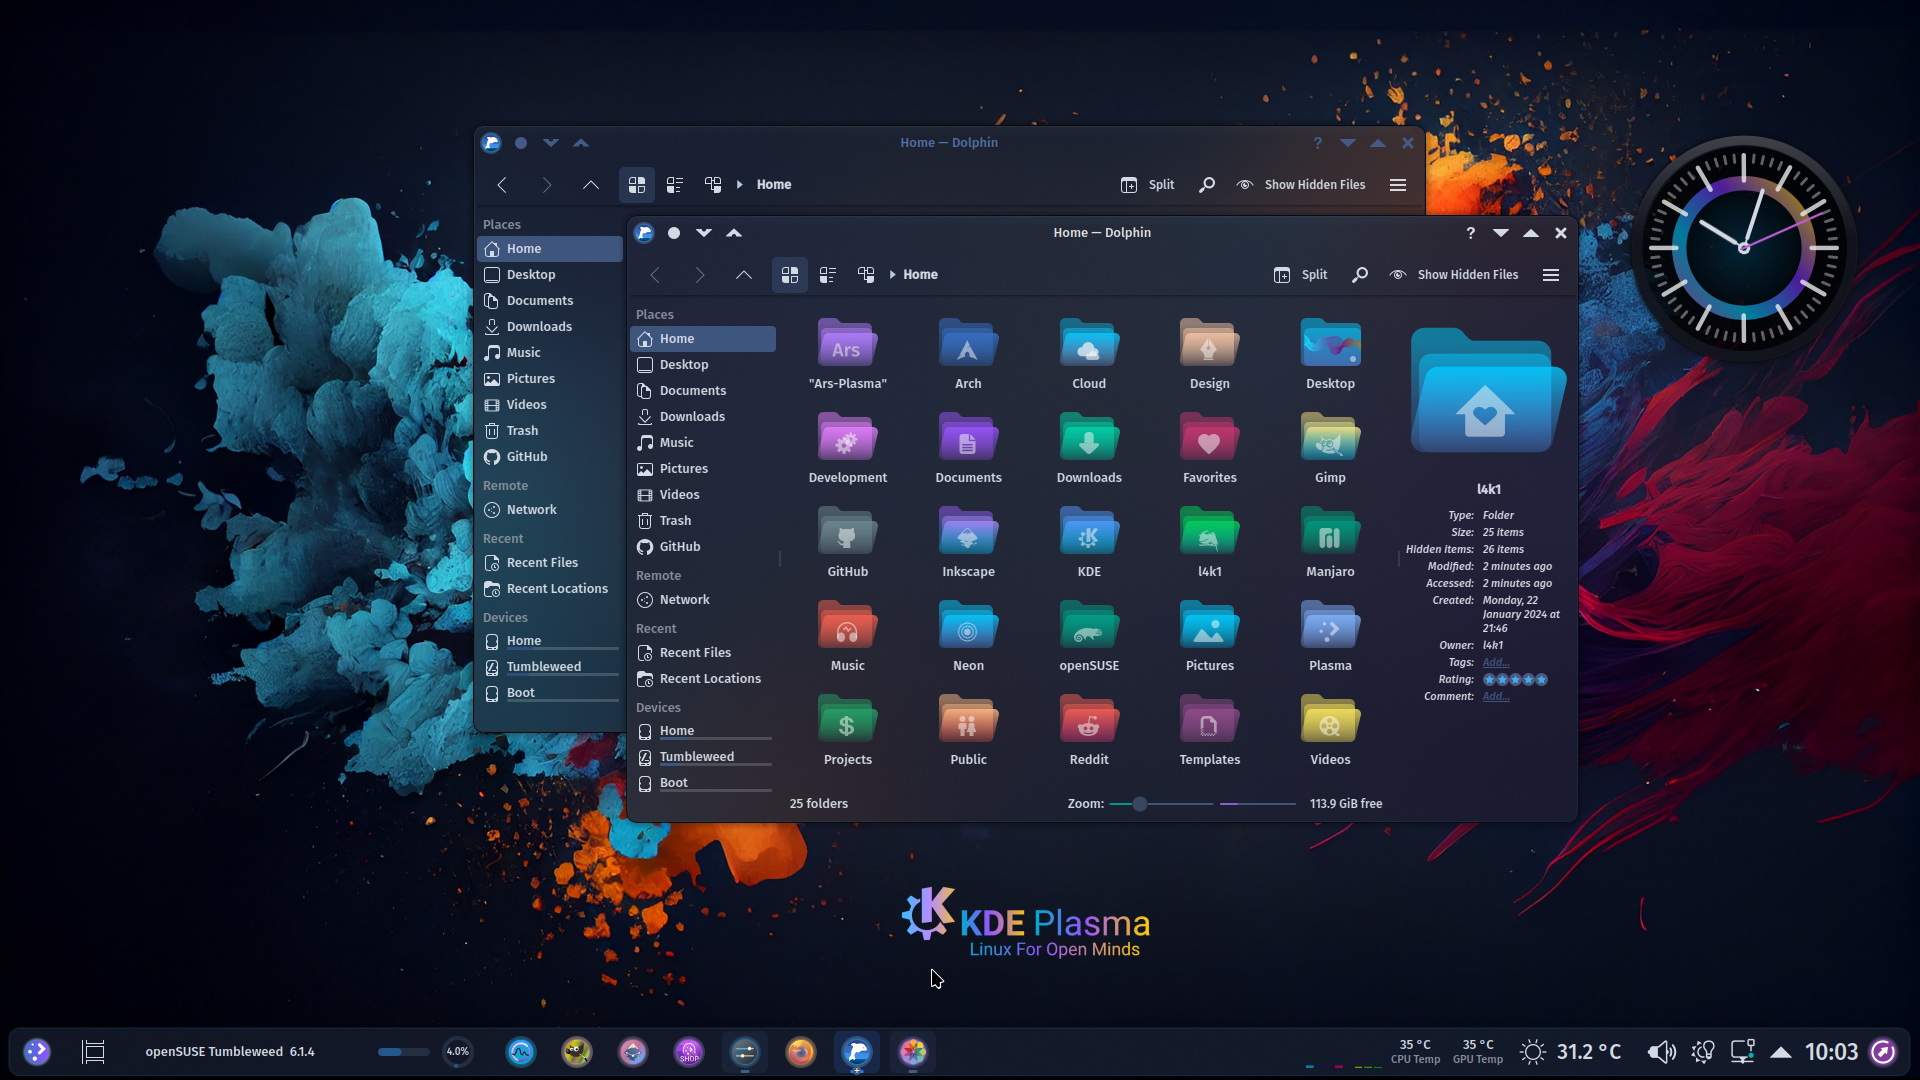Go forward in back Dolphin window
Viewport: 1920px width, 1080px height.
point(546,184)
